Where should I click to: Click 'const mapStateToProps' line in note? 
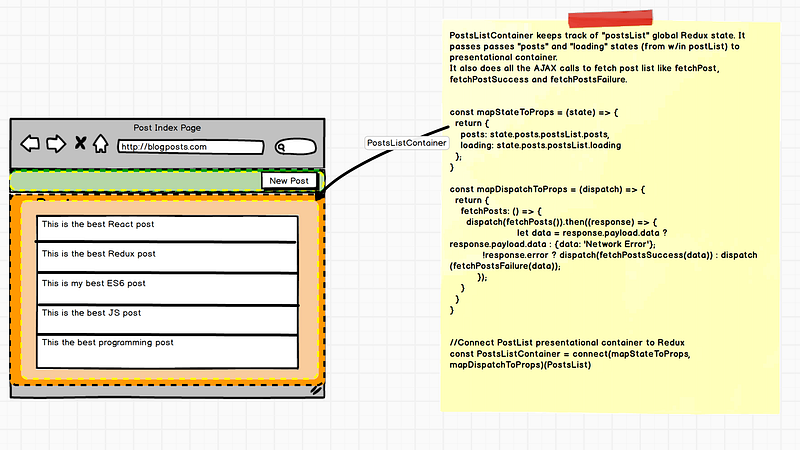click(x=534, y=112)
